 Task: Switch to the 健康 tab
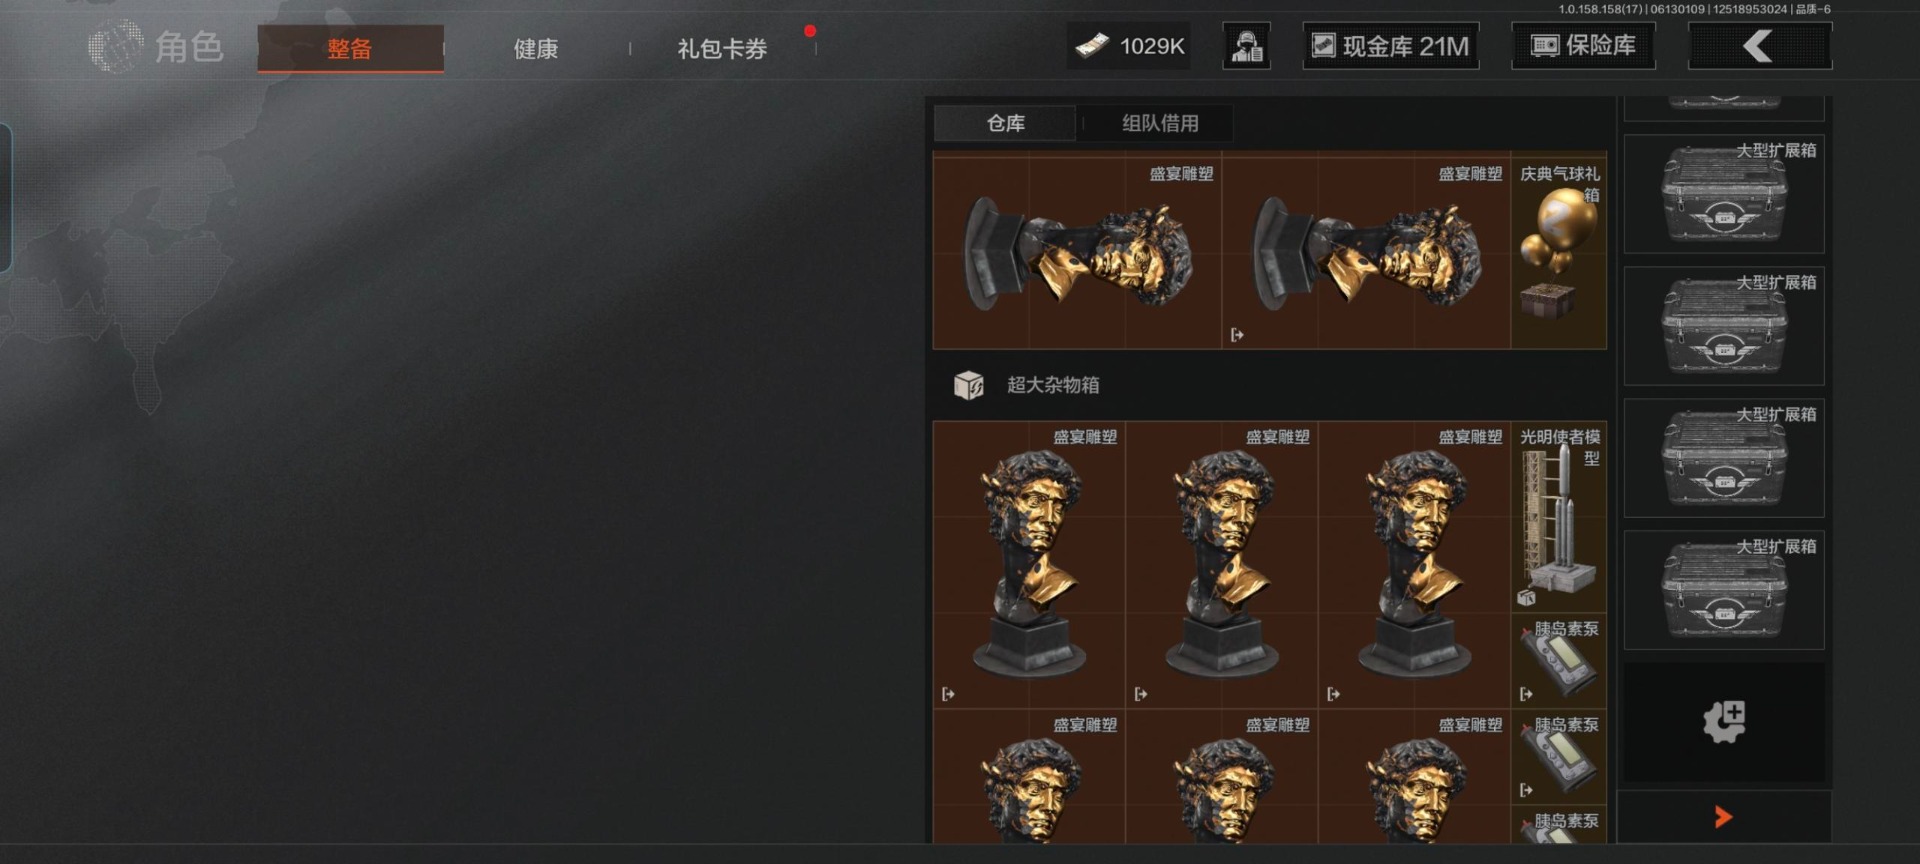pyautogui.click(x=536, y=49)
